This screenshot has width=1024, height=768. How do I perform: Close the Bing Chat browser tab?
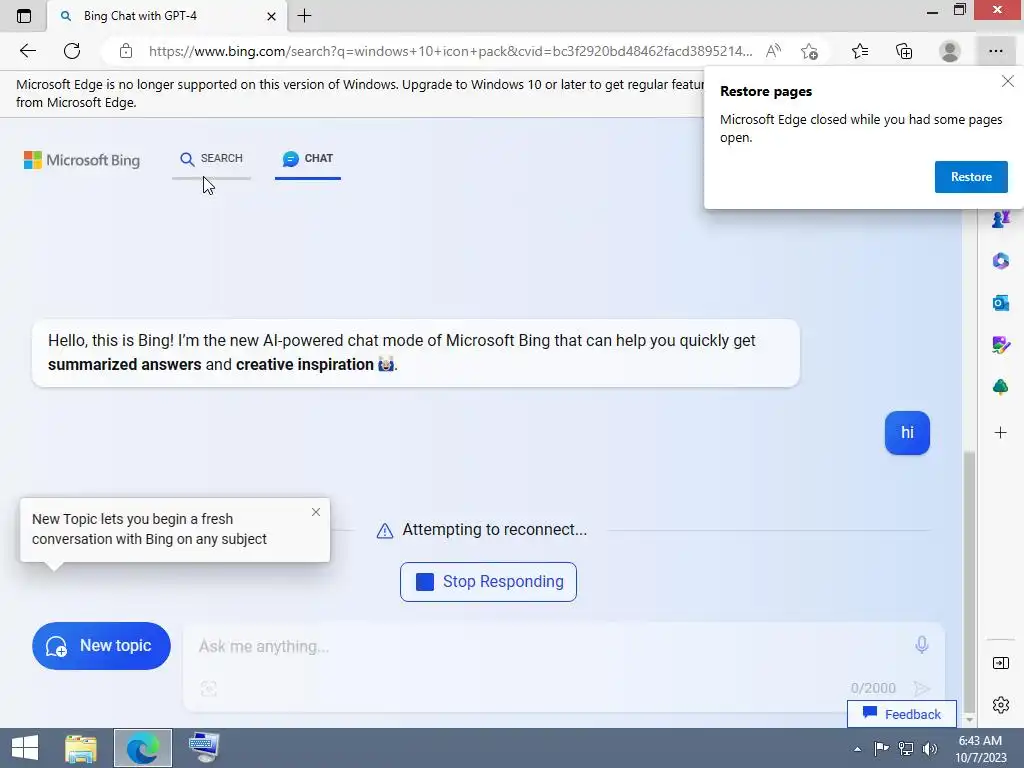point(272,16)
